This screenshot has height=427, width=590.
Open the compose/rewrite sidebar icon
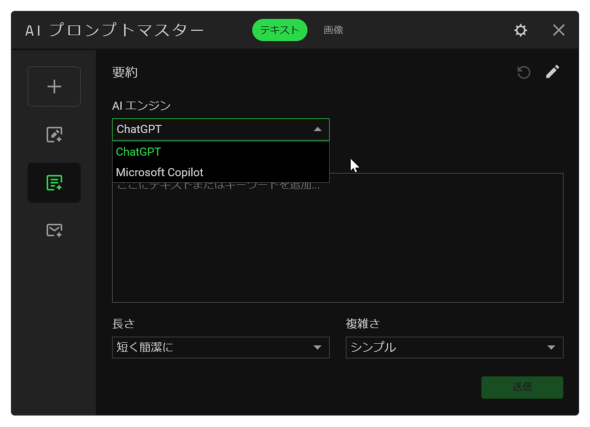click(x=54, y=135)
